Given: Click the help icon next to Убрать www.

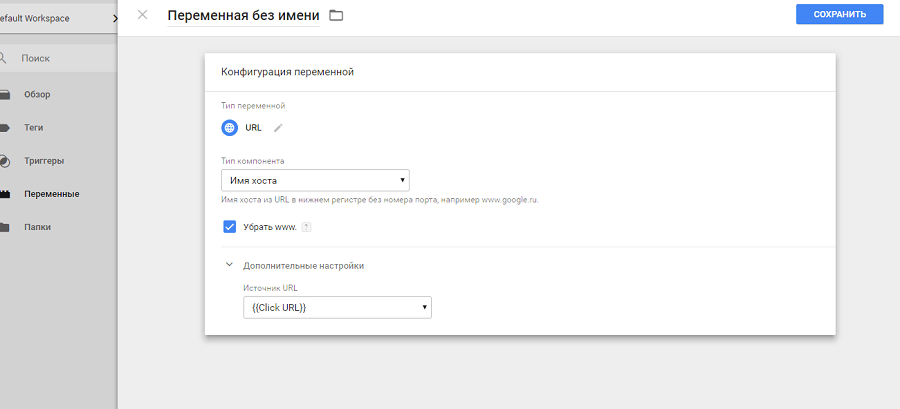Looking at the screenshot, I should point(306,227).
